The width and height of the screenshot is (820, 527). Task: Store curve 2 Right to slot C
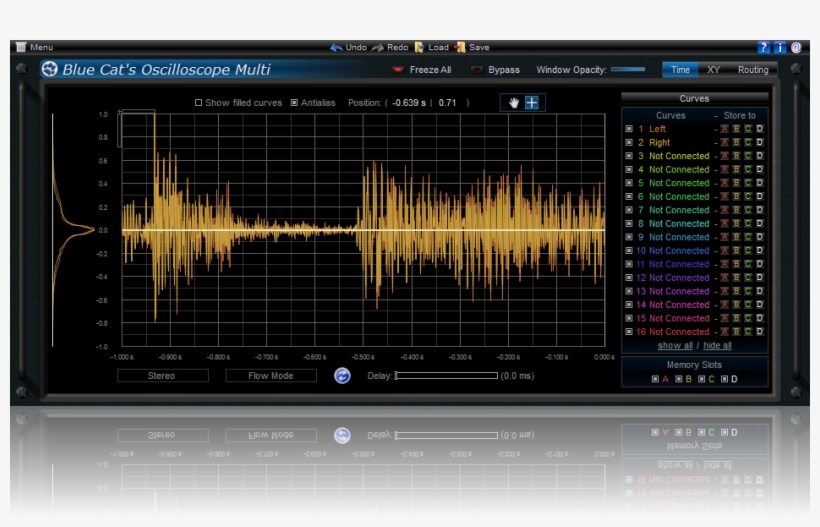(748, 142)
